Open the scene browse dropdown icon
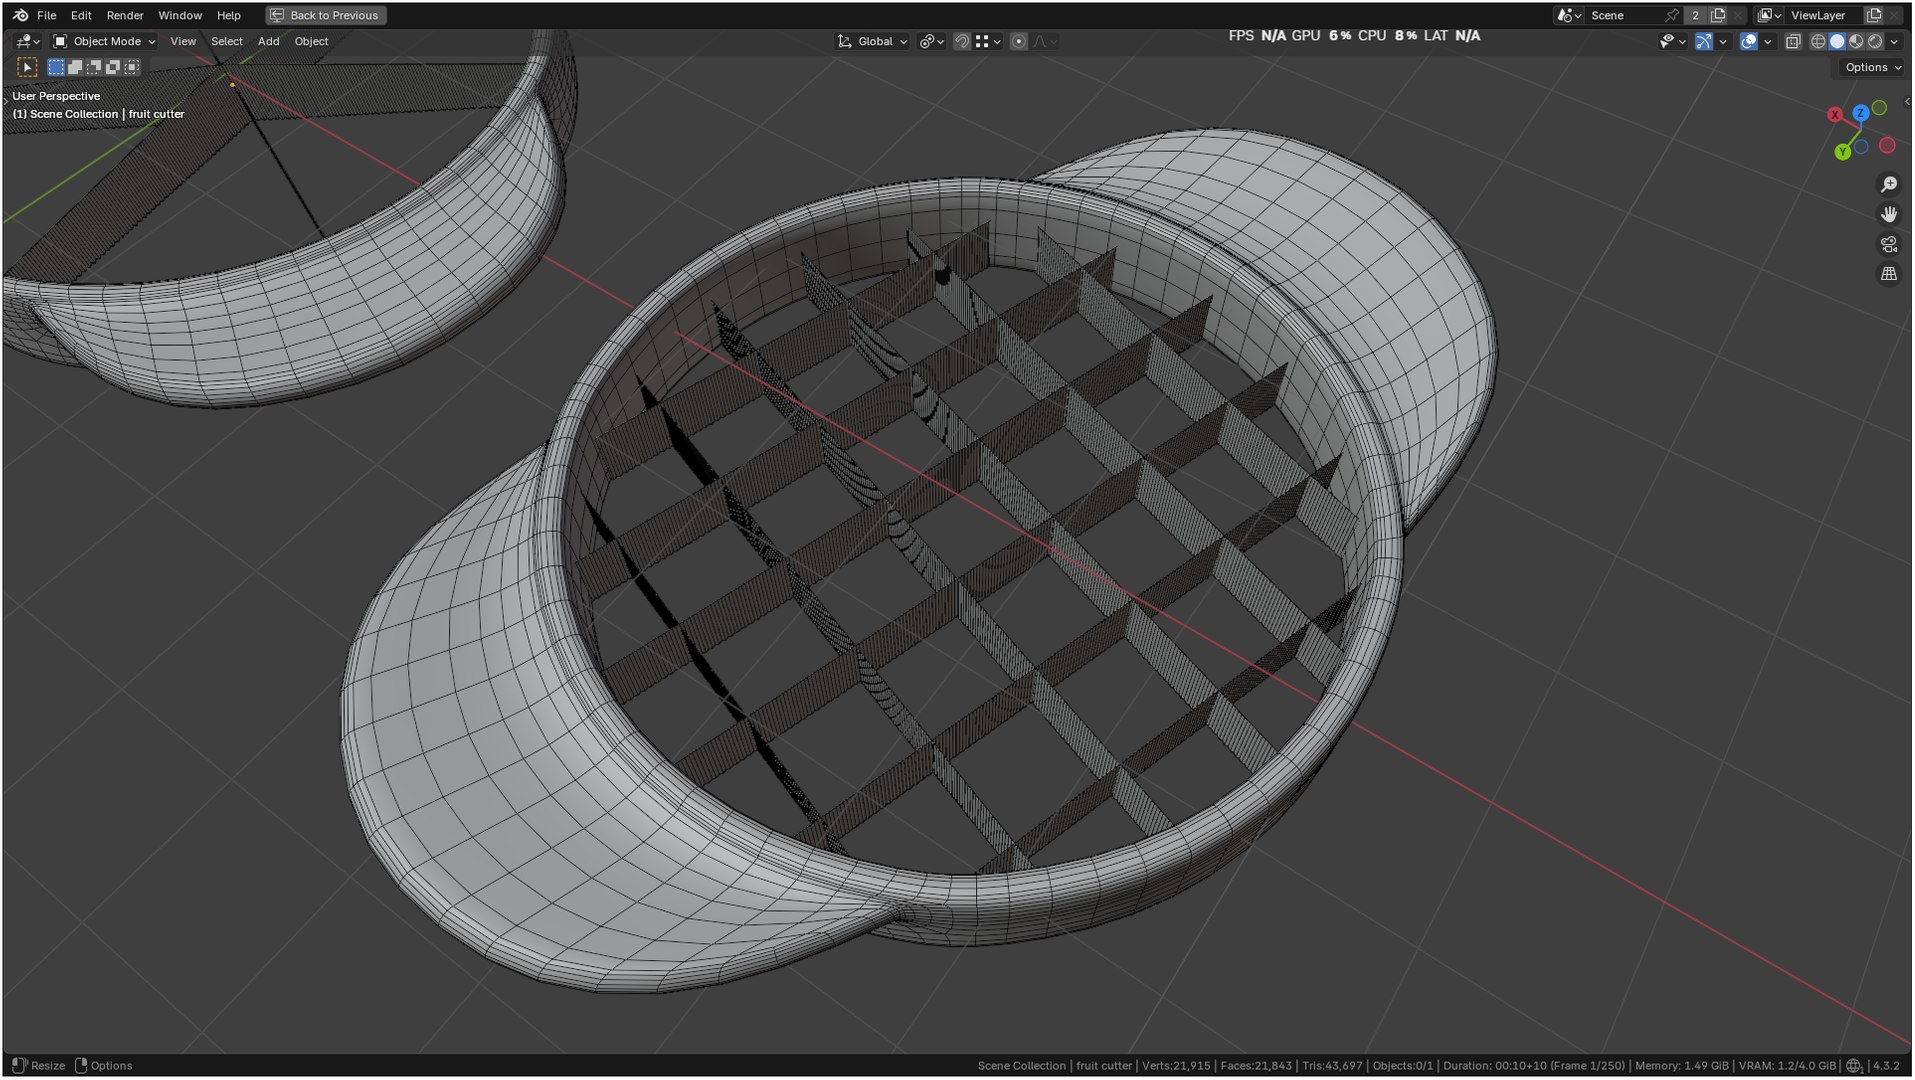Screen dimensions: 1915x1080 point(1569,15)
